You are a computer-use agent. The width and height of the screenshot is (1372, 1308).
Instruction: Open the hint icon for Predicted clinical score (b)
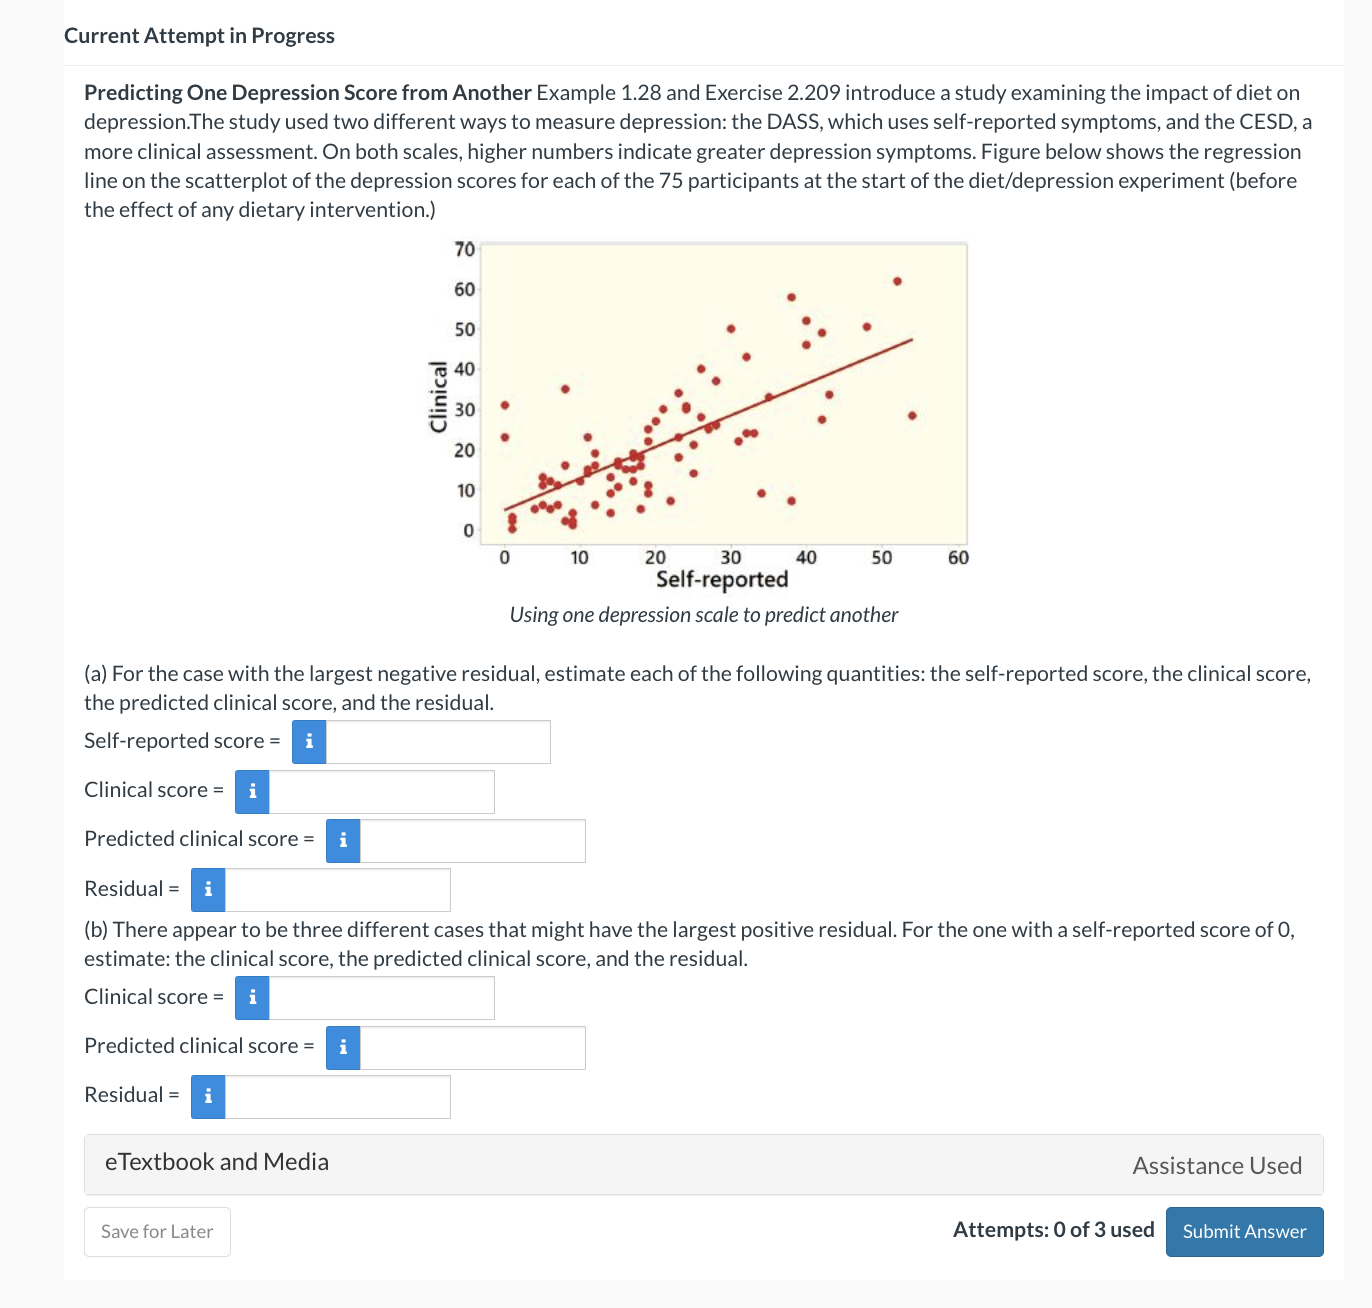[x=342, y=1048]
